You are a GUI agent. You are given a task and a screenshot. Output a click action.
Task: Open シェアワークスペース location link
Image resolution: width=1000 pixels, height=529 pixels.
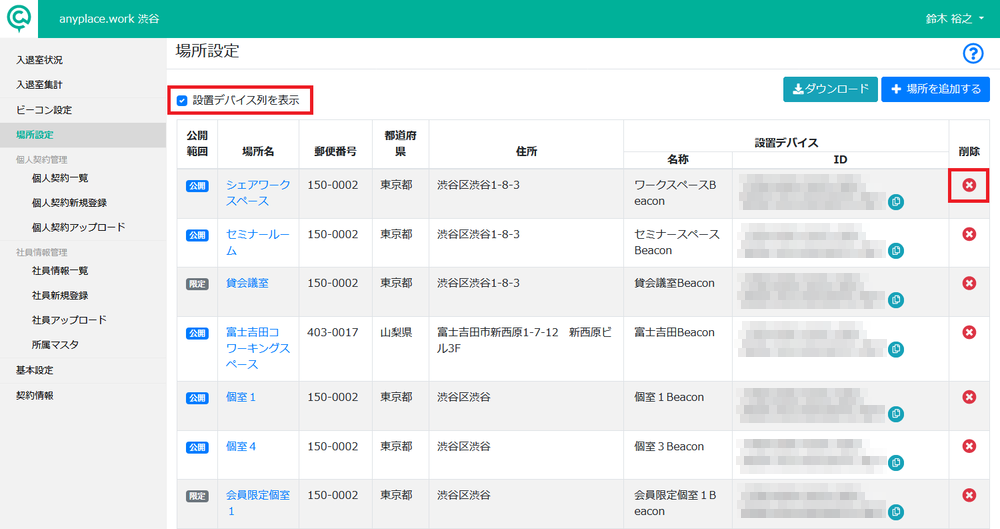coord(258,193)
